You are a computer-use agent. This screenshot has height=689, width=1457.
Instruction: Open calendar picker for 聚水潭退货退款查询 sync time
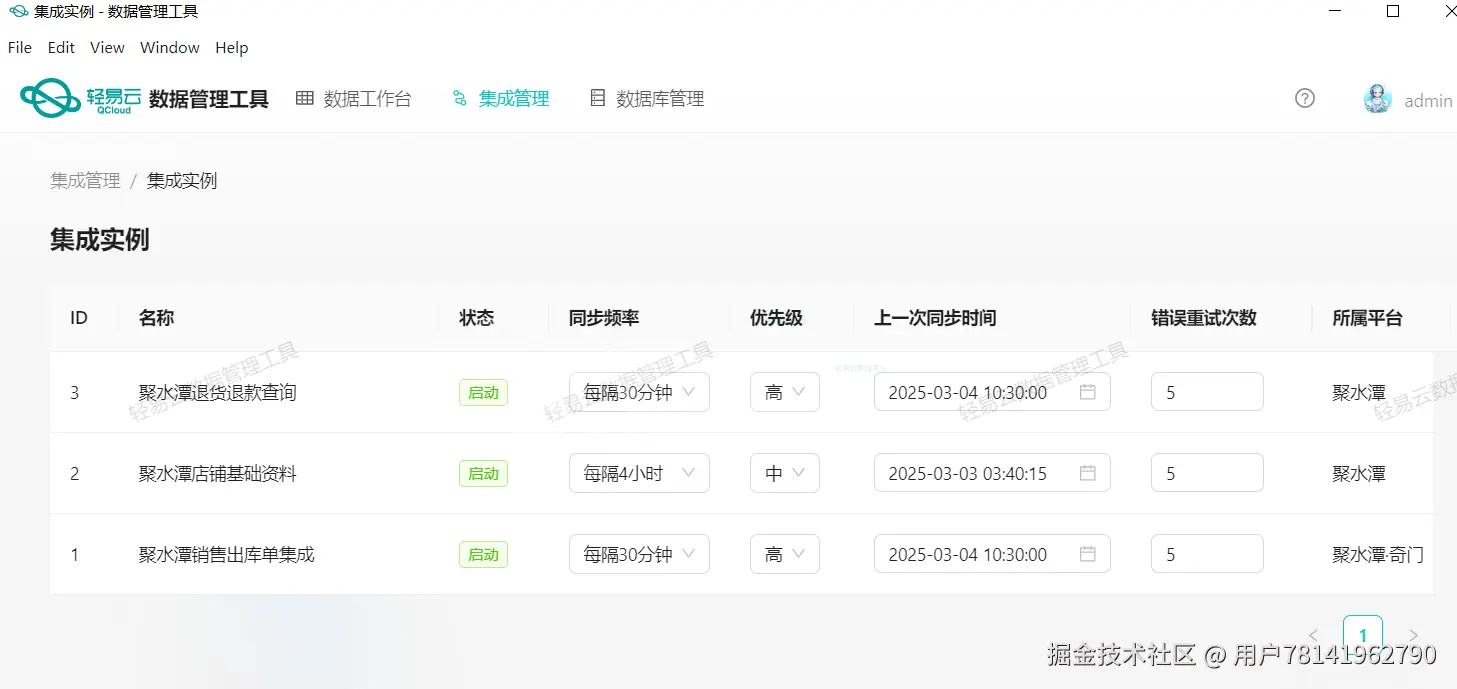click(1089, 392)
